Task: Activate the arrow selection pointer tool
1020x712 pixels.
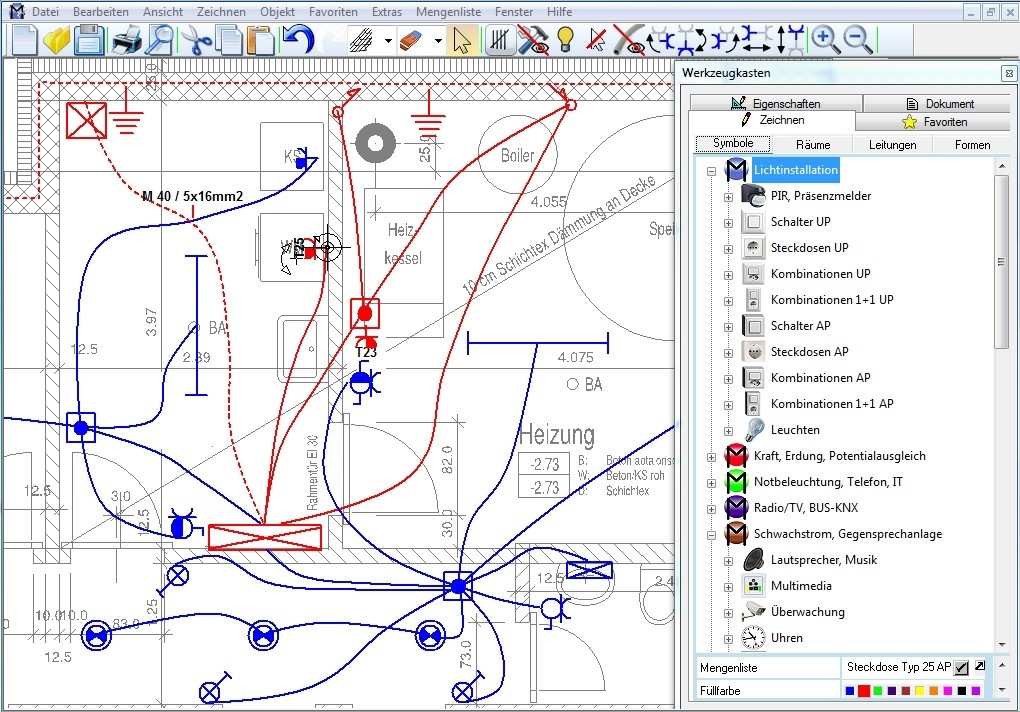Action: coord(461,40)
